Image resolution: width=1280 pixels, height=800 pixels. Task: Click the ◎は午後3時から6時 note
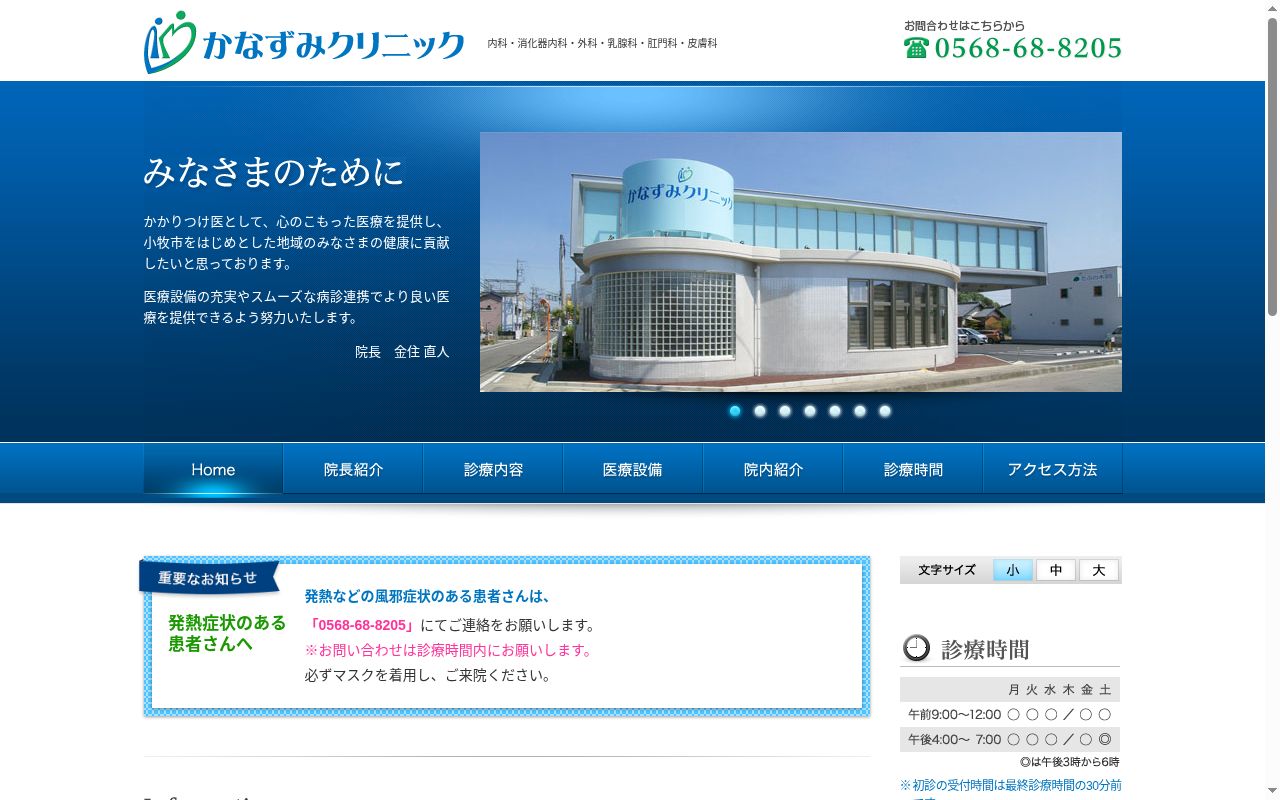1069,762
